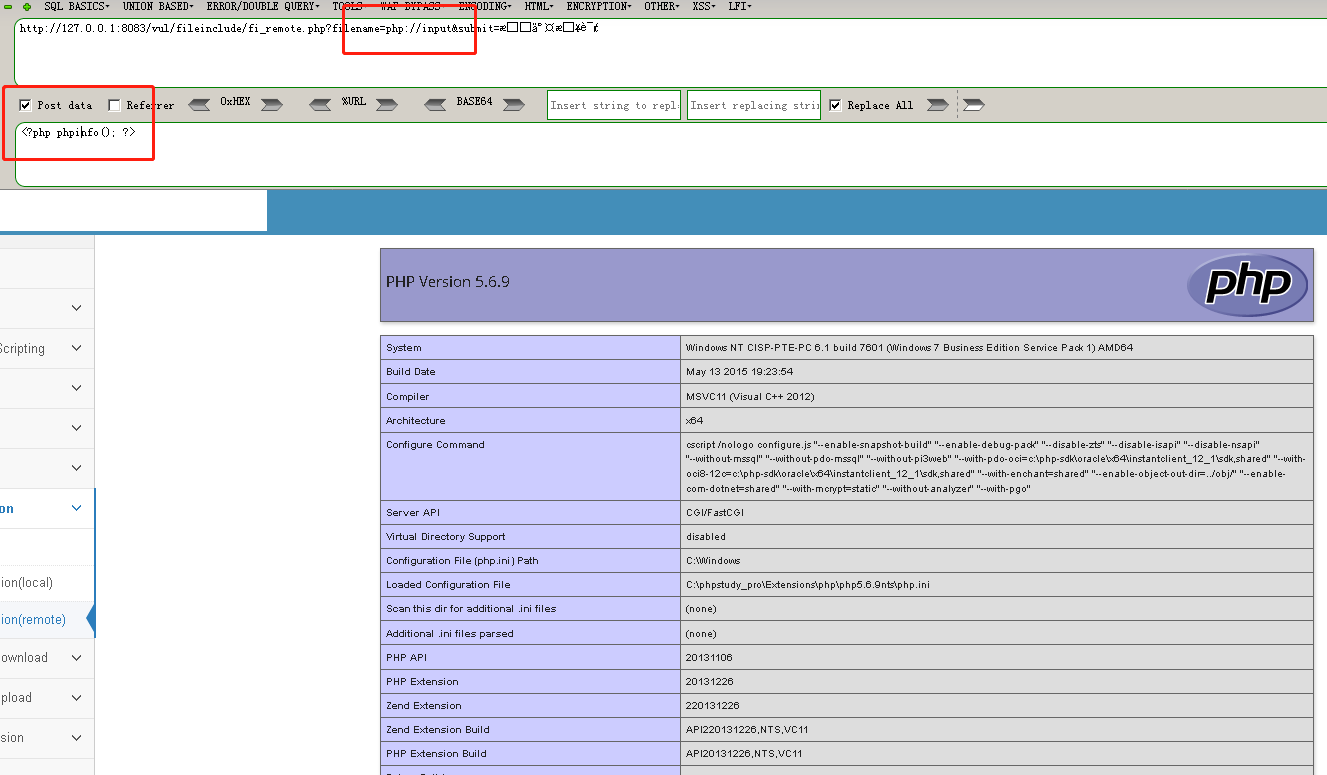Screen dimensions: 1327x775
Task: Click the right arrow beside BASE64 to encode
Action: click(x=514, y=104)
